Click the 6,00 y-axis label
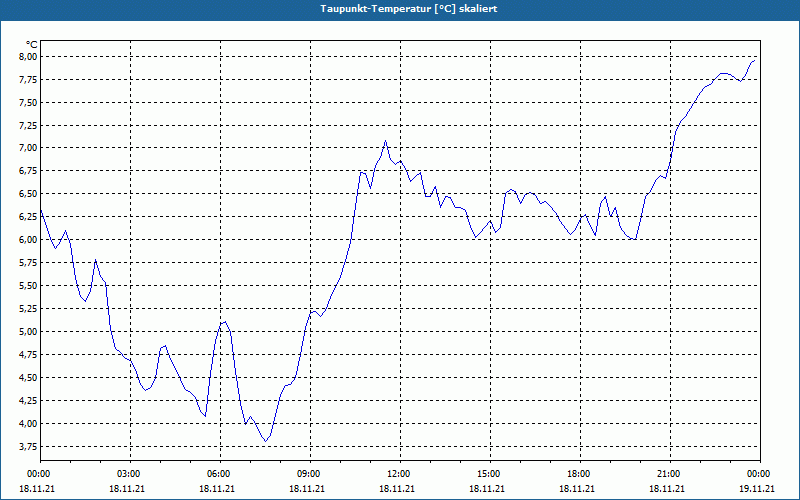This screenshot has height=500, width=800. click(x=29, y=240)
